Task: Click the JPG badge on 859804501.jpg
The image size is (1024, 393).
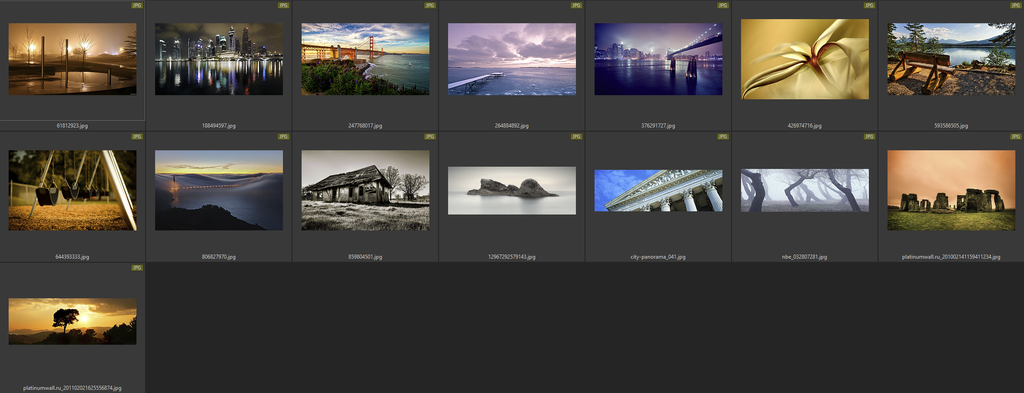Action: coord(430,136)
